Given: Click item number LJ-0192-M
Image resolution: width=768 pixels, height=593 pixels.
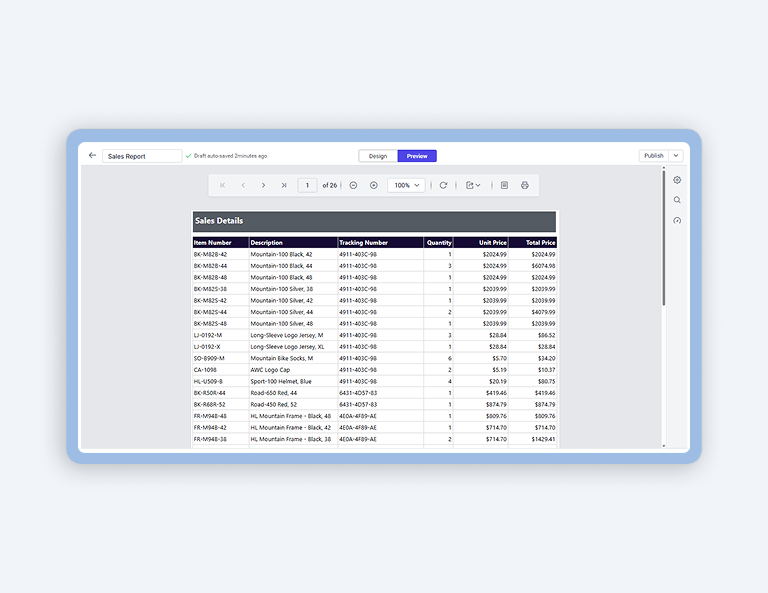Looking at the screenshot, I should (x=208, y=335).
